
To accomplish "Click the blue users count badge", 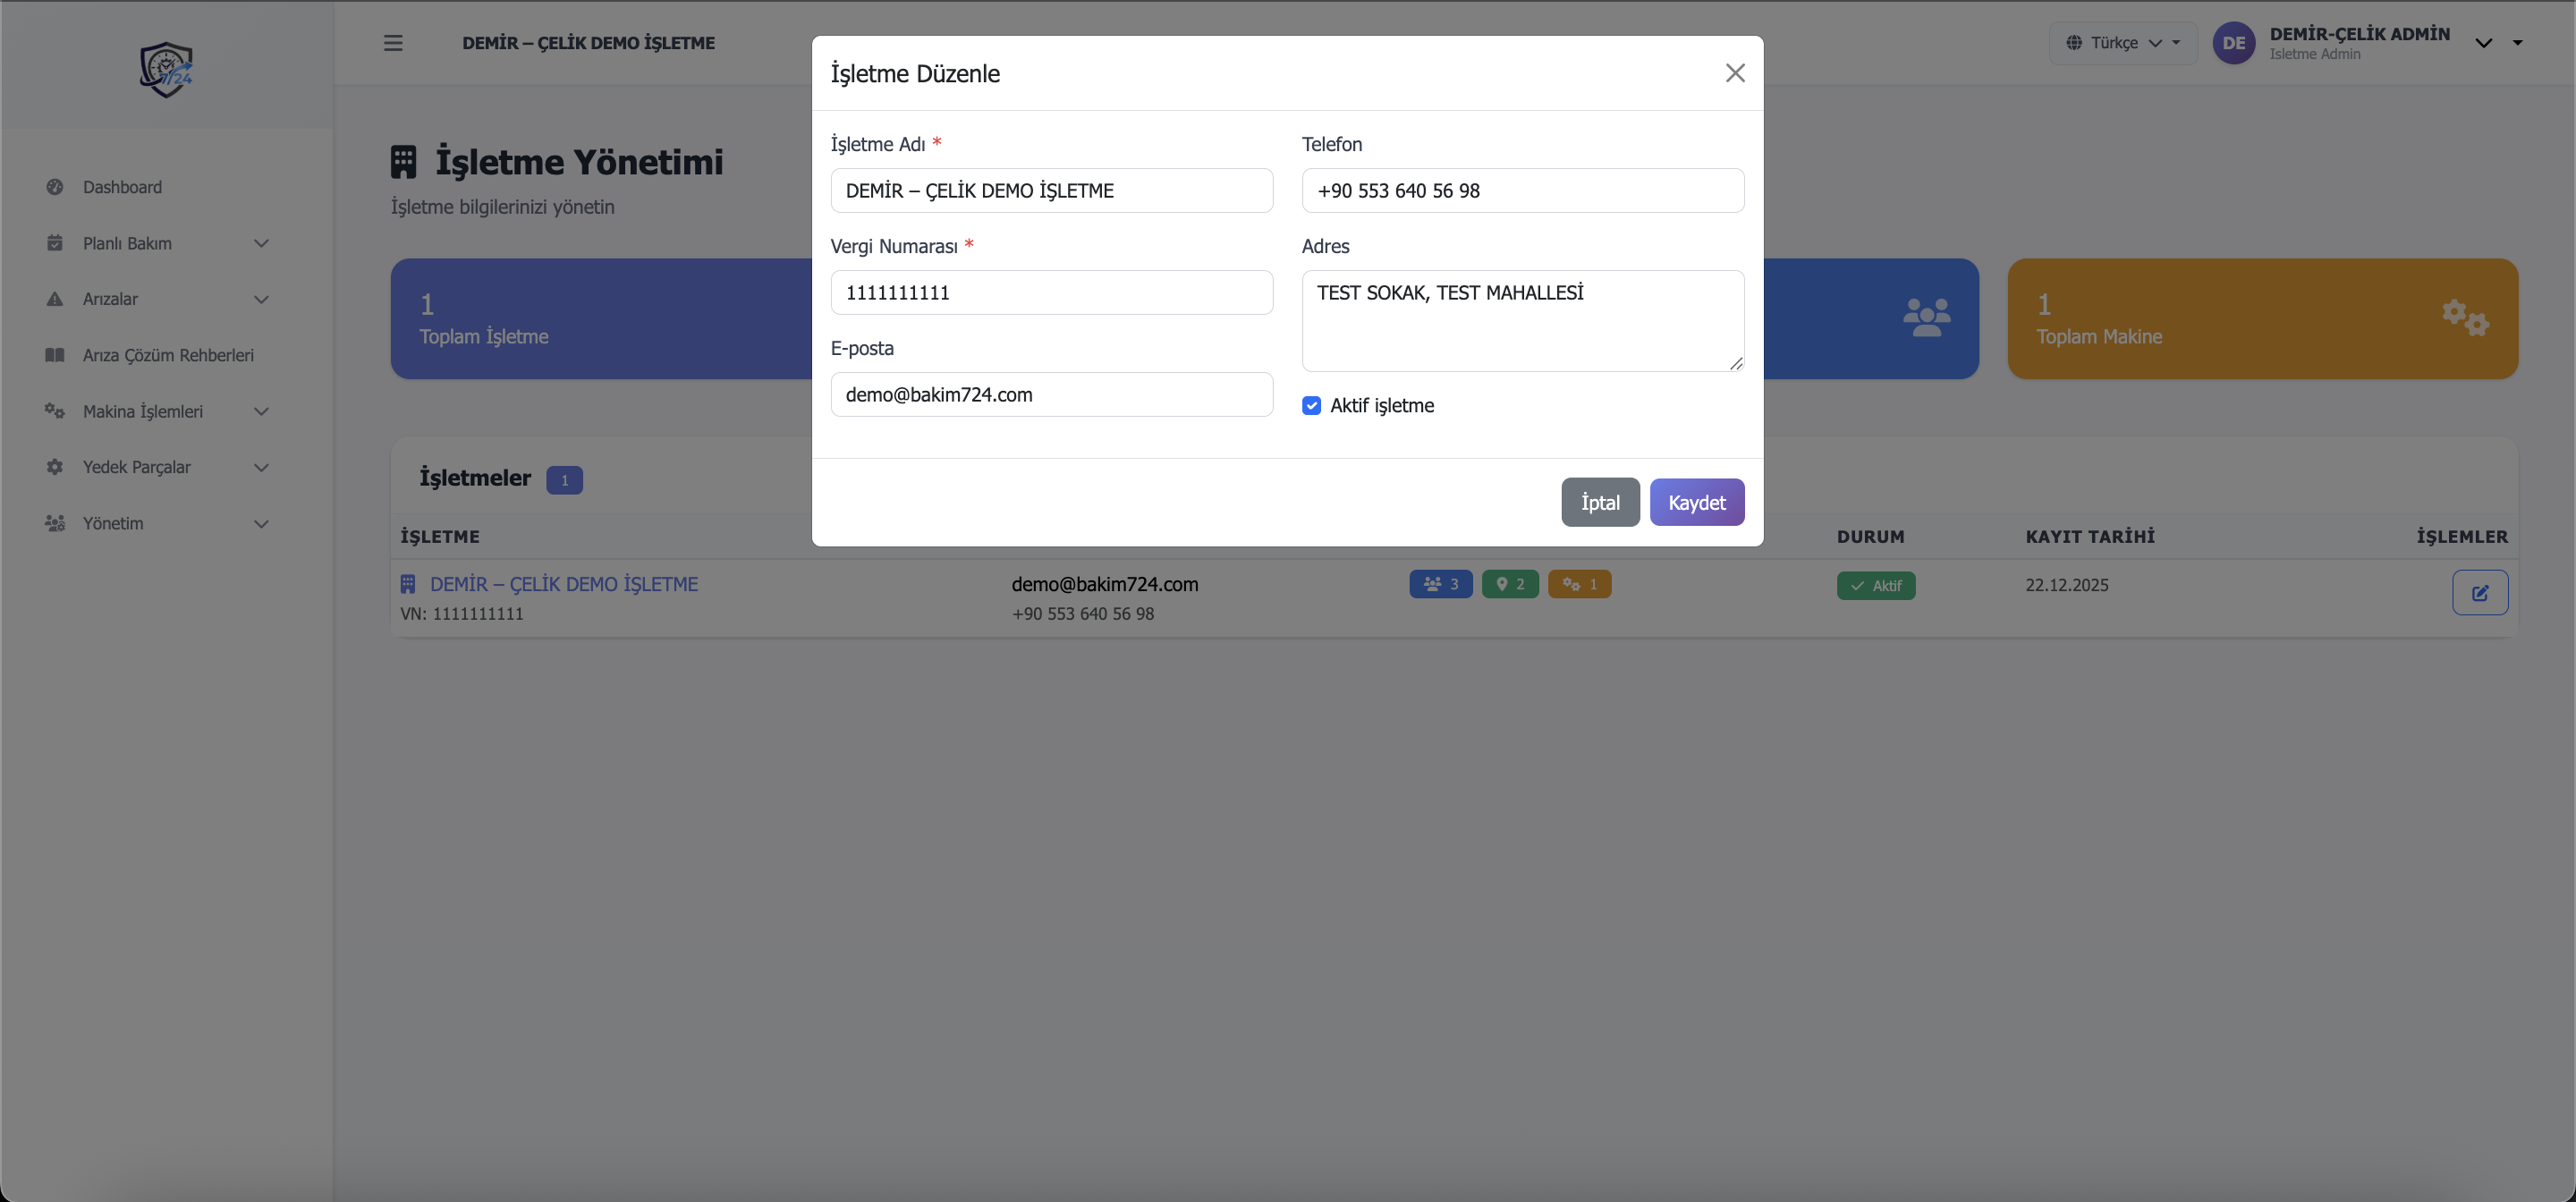I will coord(1440,584).
